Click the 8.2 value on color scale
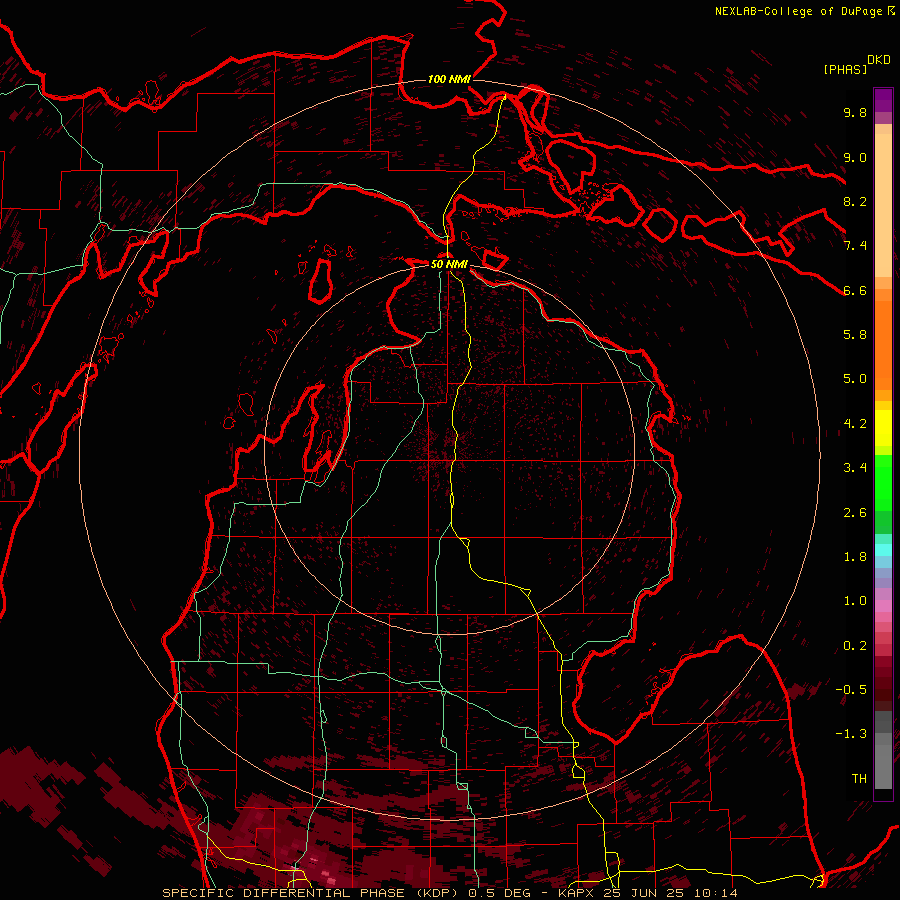Screen dimensions: 900x900 pos(855,201)
